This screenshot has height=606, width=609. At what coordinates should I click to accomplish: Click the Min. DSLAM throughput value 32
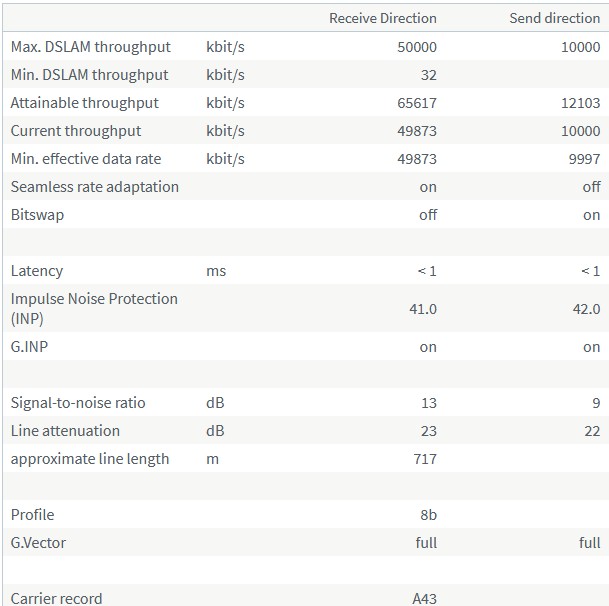pyautogui.click(x=428, y=75)
